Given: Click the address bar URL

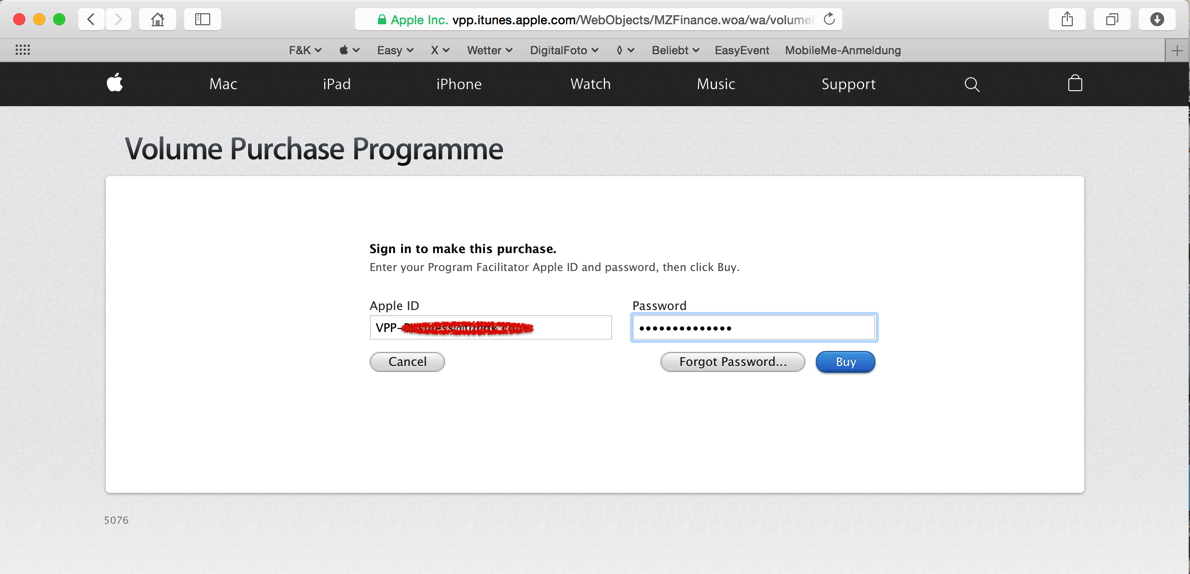Looking at the screenshot, I should [x=632, y=20].
